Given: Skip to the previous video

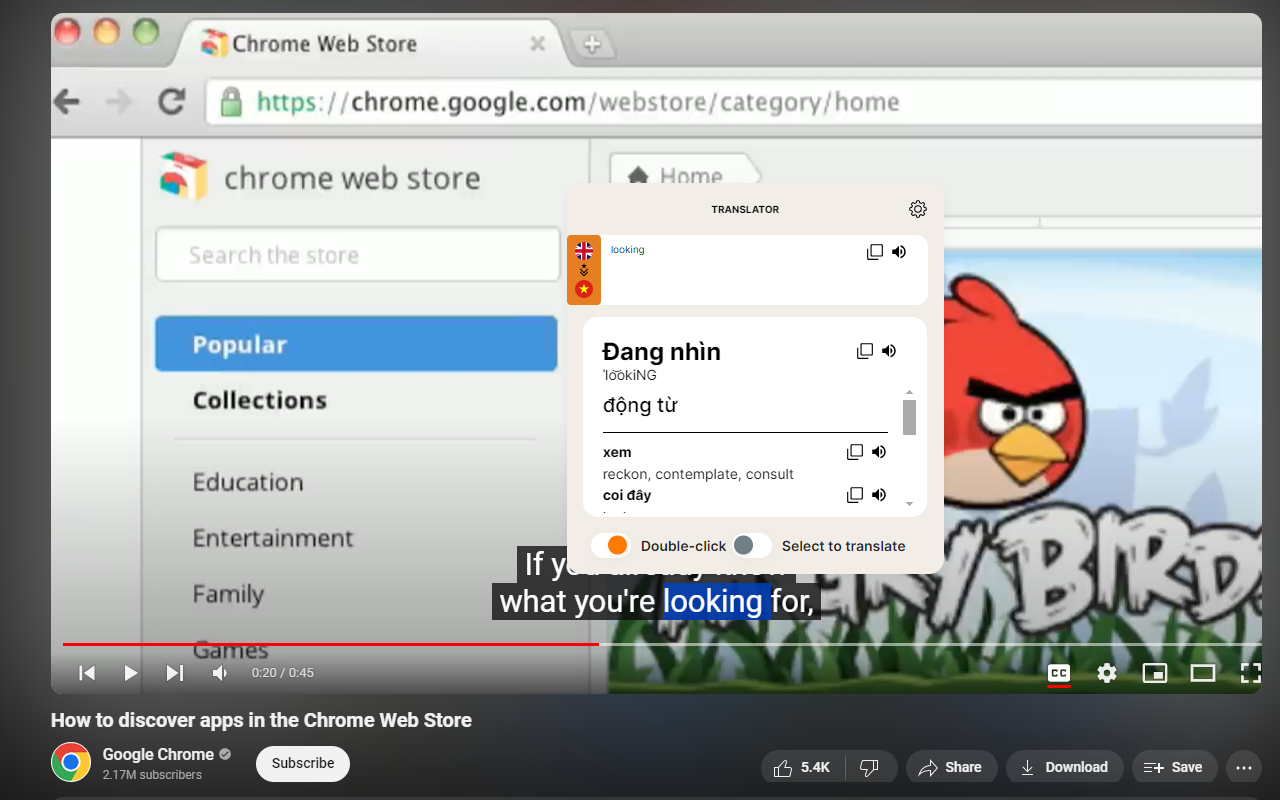Looking at the screenshot, I should coord(87,673).
